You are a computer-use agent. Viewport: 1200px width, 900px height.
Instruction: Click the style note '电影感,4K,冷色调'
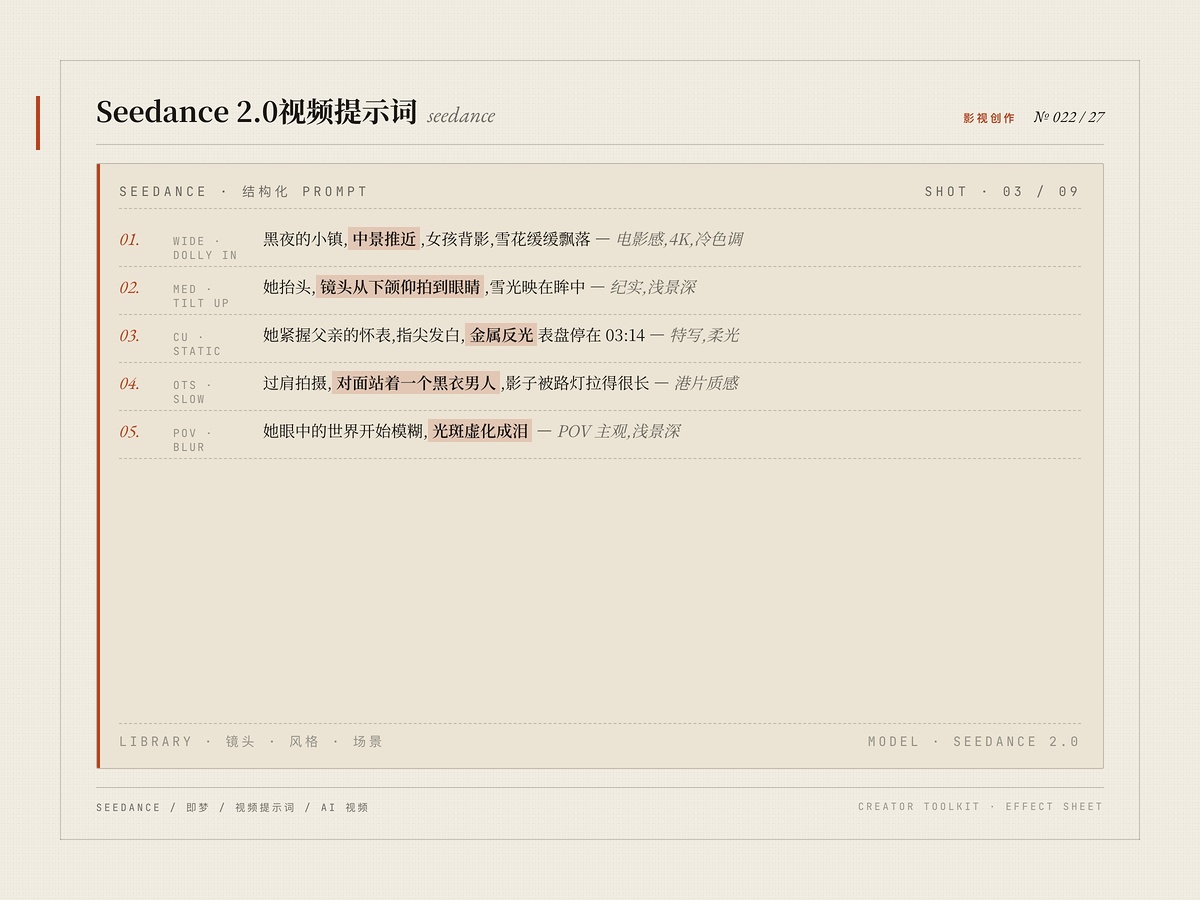(679, 239)
